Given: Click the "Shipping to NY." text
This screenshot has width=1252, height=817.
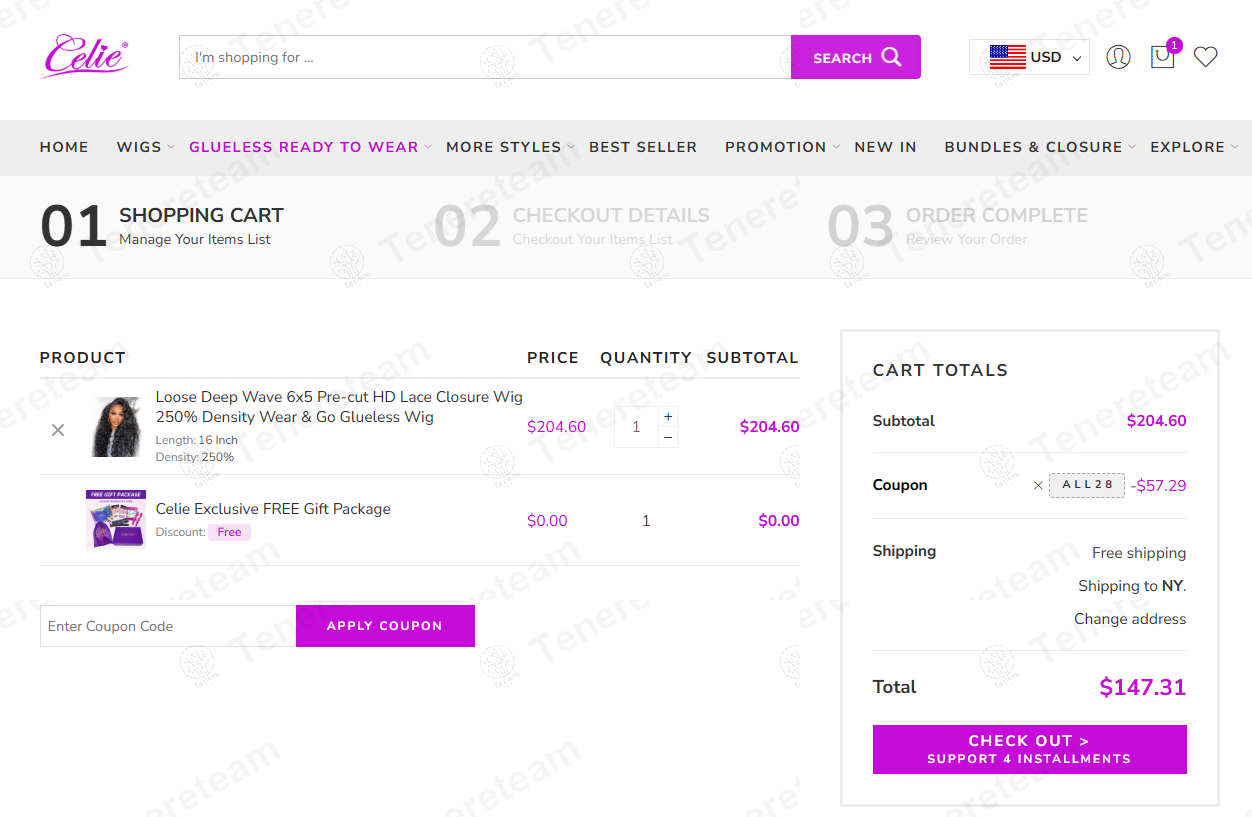Looking at the screenshot, I should coord(1132,586).
